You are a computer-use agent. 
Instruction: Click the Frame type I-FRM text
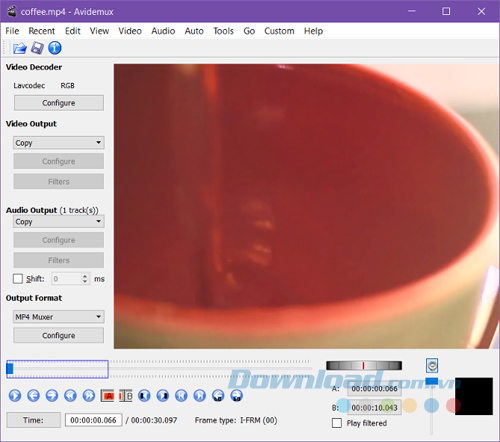pyautogui.click(x=236, y=420)
